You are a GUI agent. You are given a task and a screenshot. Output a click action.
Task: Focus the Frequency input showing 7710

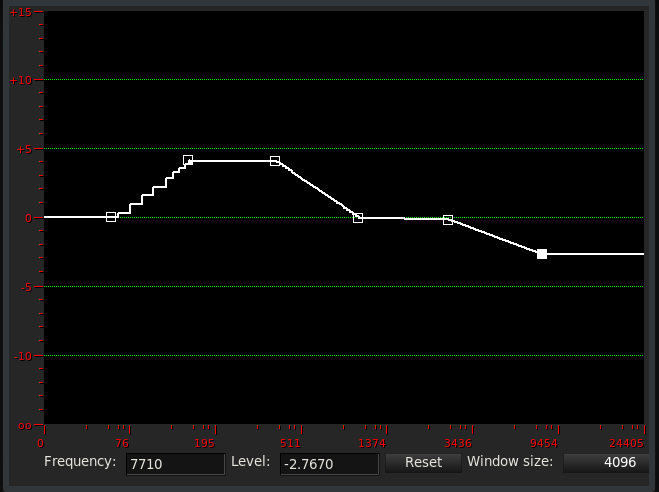(175, 464)
